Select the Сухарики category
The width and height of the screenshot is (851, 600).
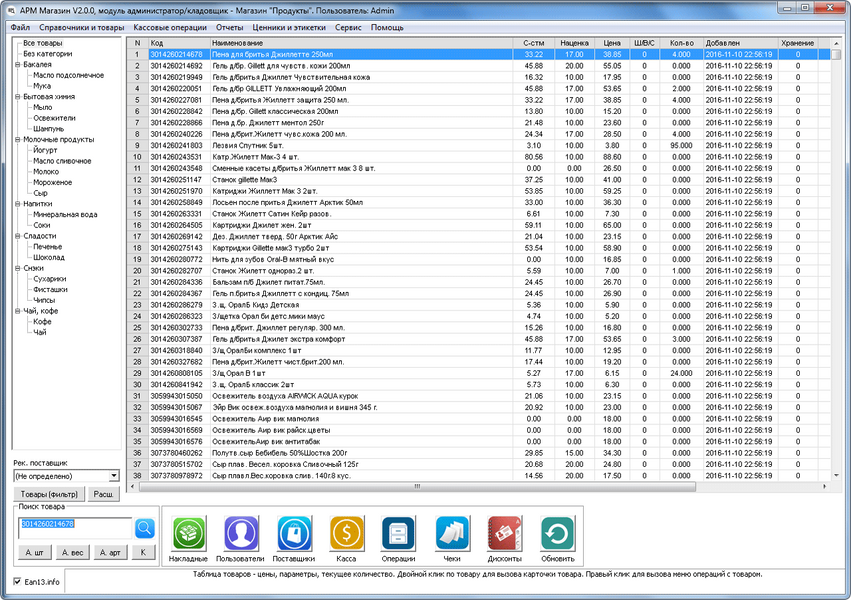click(49, 279)
